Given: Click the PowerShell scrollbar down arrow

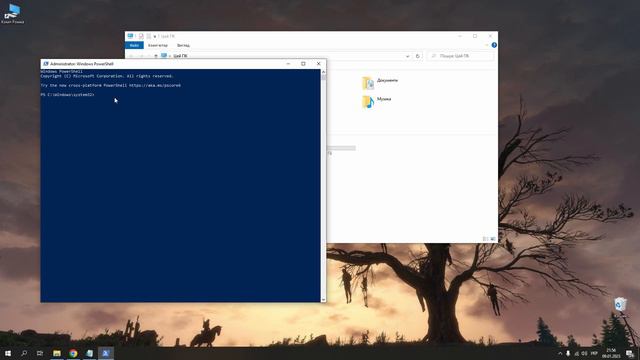Looking at the screenshot, I should tap(323, 300).
